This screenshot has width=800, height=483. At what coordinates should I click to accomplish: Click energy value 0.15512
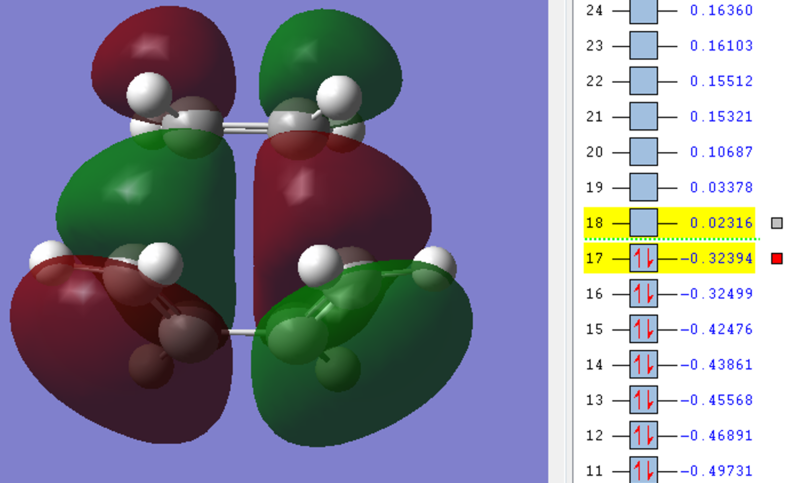tap(721, 81)
